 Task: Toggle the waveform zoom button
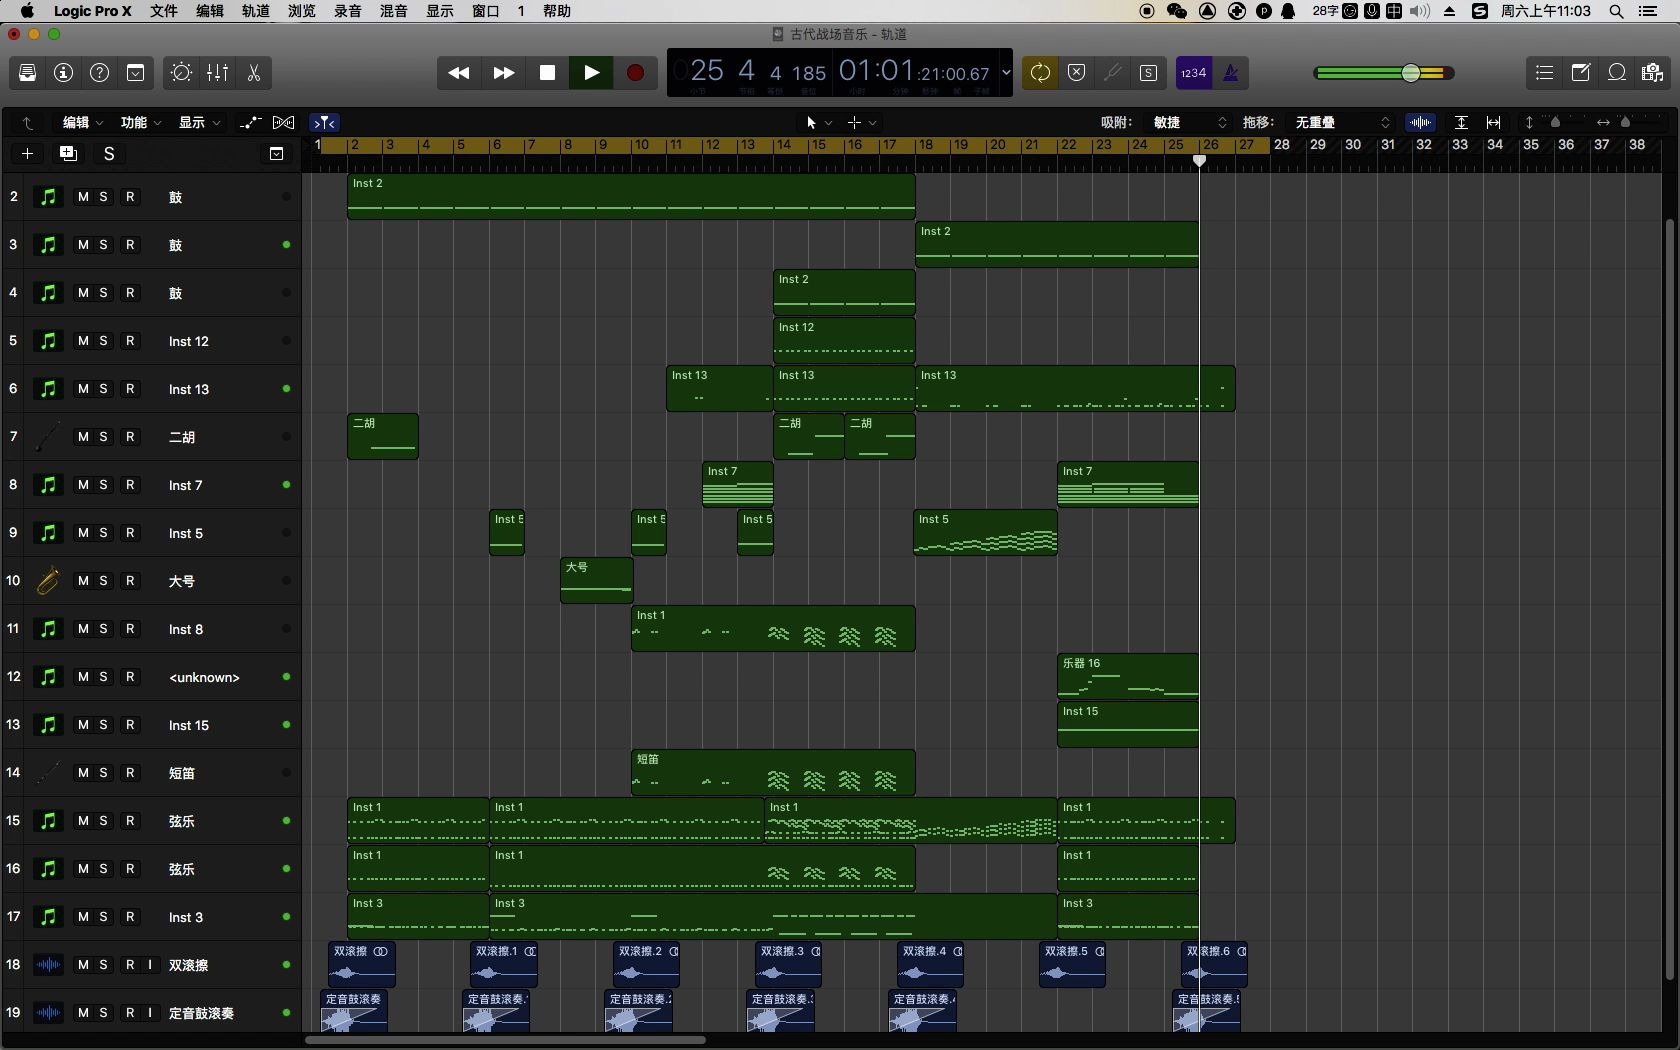click(1420, 123)
